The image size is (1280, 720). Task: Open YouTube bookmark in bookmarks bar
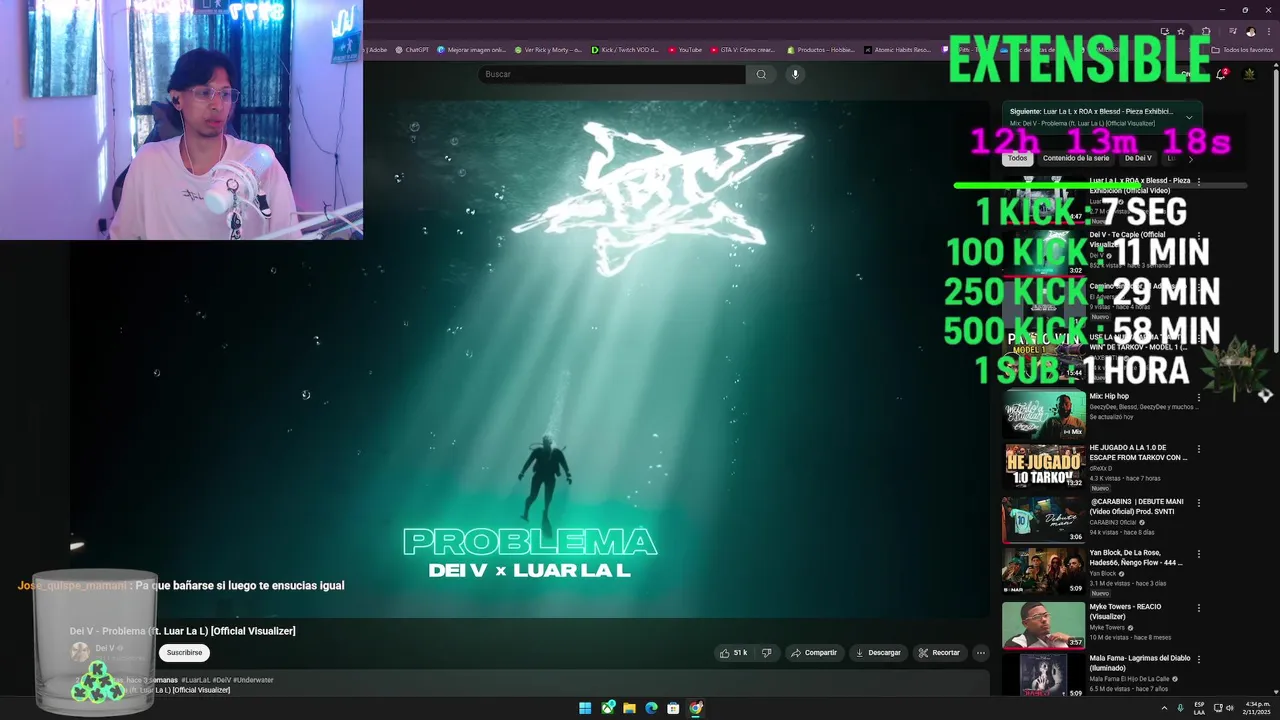coord(685,49)
